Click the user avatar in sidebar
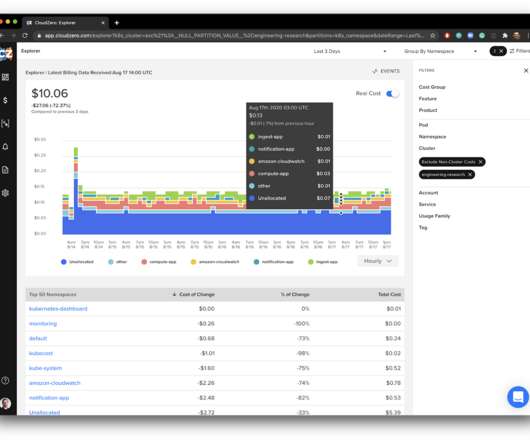 tap(6, 403)
